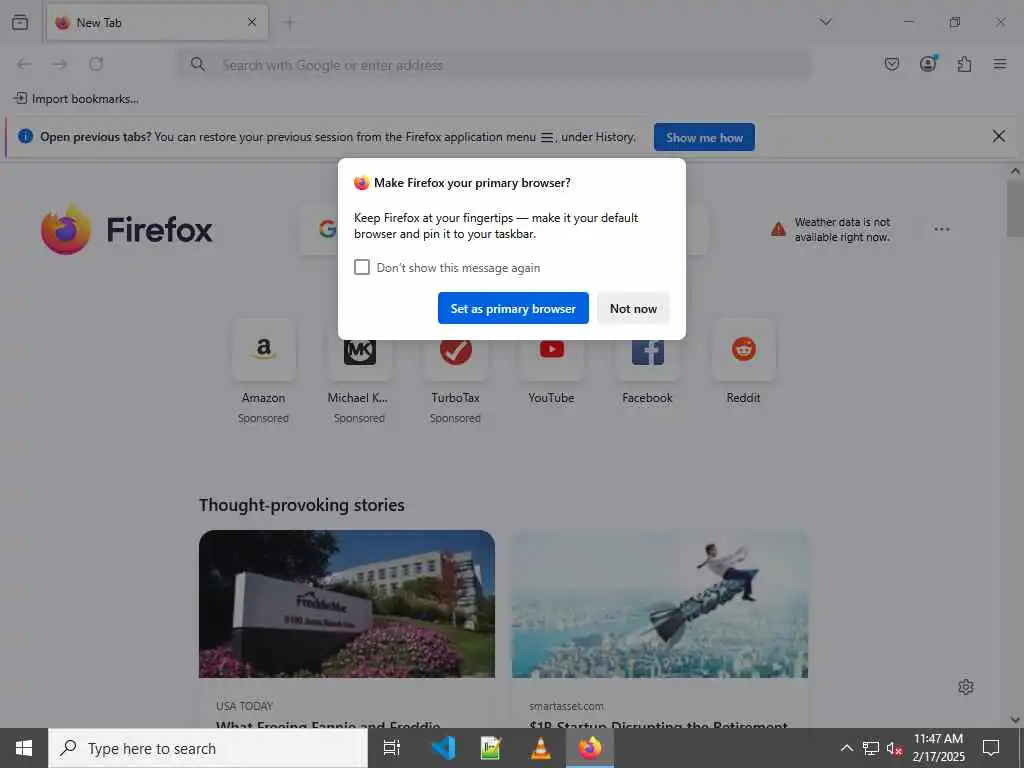Image resolution: width=1024 pixels, height=768 pixels.
Task: Click the USA TODAY source label
Action: 244,706
